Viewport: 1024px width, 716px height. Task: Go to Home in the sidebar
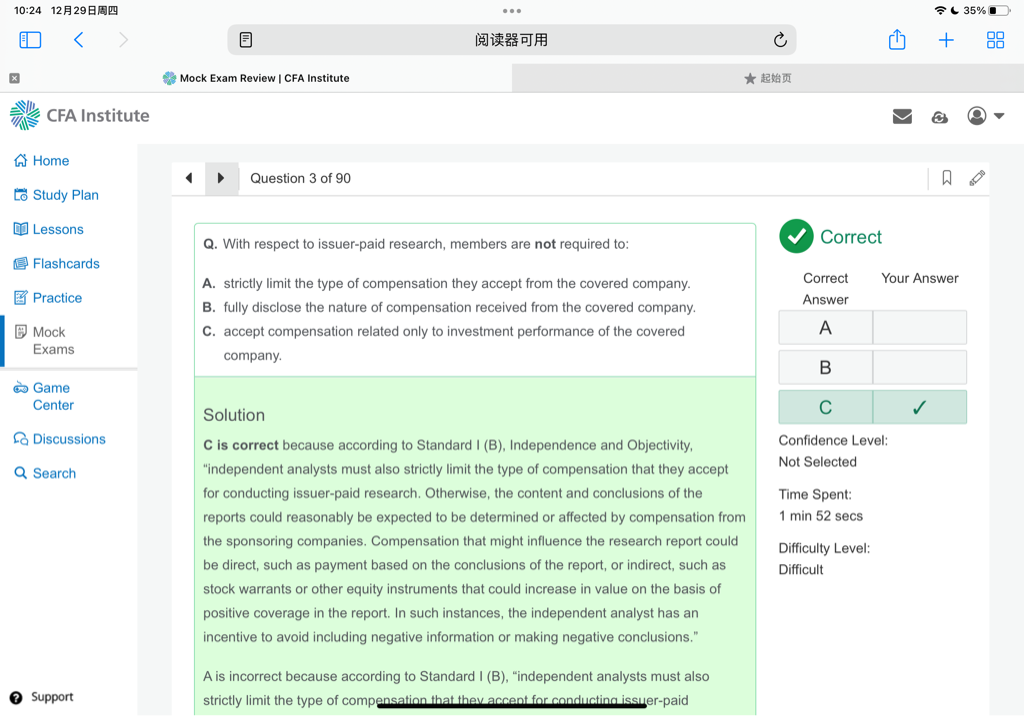coord(42,161)
